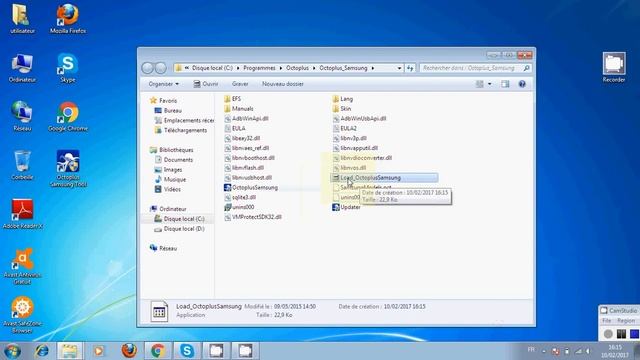640x360 pixels.
Task: Open File menu in CamStudio window
Action: tap(607, 321)
